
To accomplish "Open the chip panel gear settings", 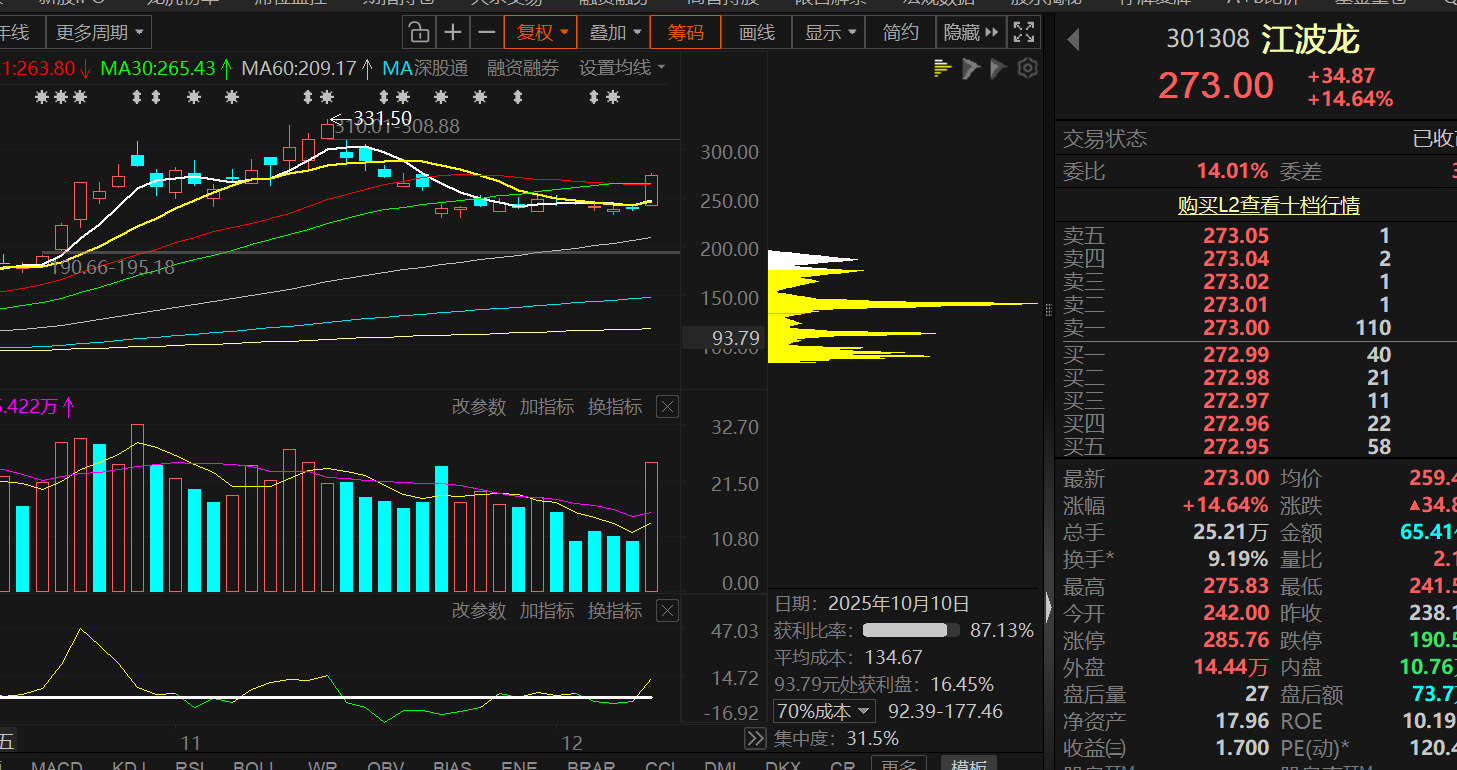I will pyautogui.click(x=1027, y=68).
